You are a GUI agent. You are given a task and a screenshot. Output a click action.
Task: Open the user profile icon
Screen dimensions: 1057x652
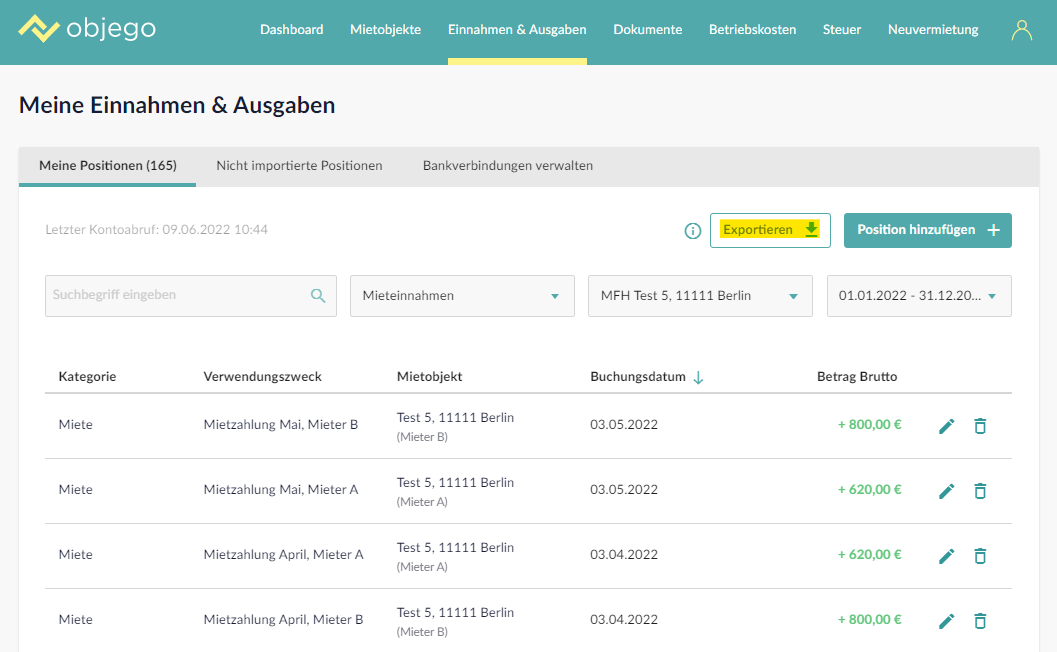click(x=1021, y=30)
